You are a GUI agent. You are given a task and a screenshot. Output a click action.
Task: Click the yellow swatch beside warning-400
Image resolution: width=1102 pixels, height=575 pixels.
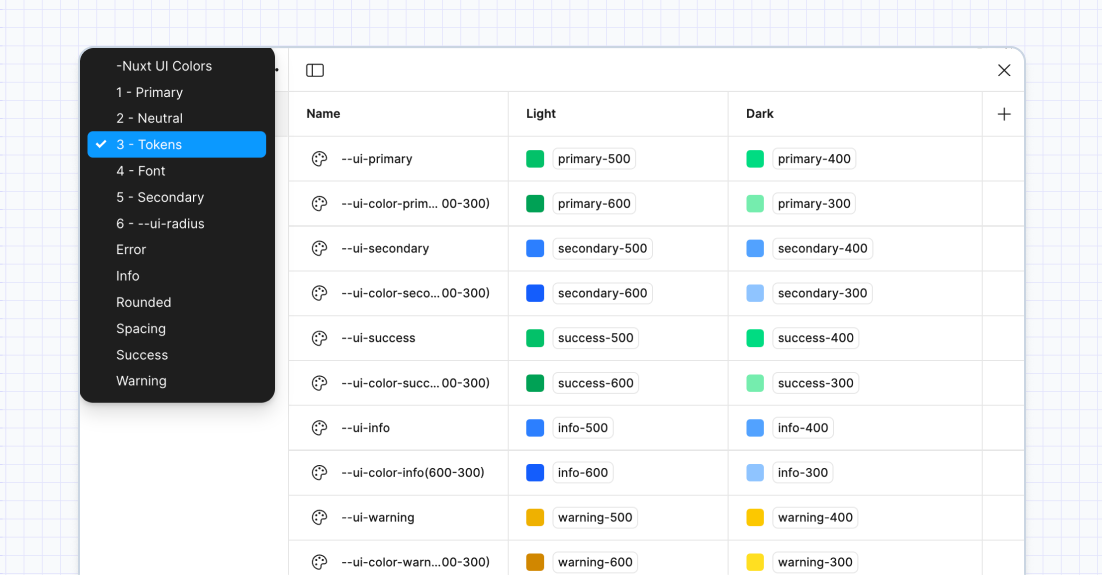click(755, 517)
